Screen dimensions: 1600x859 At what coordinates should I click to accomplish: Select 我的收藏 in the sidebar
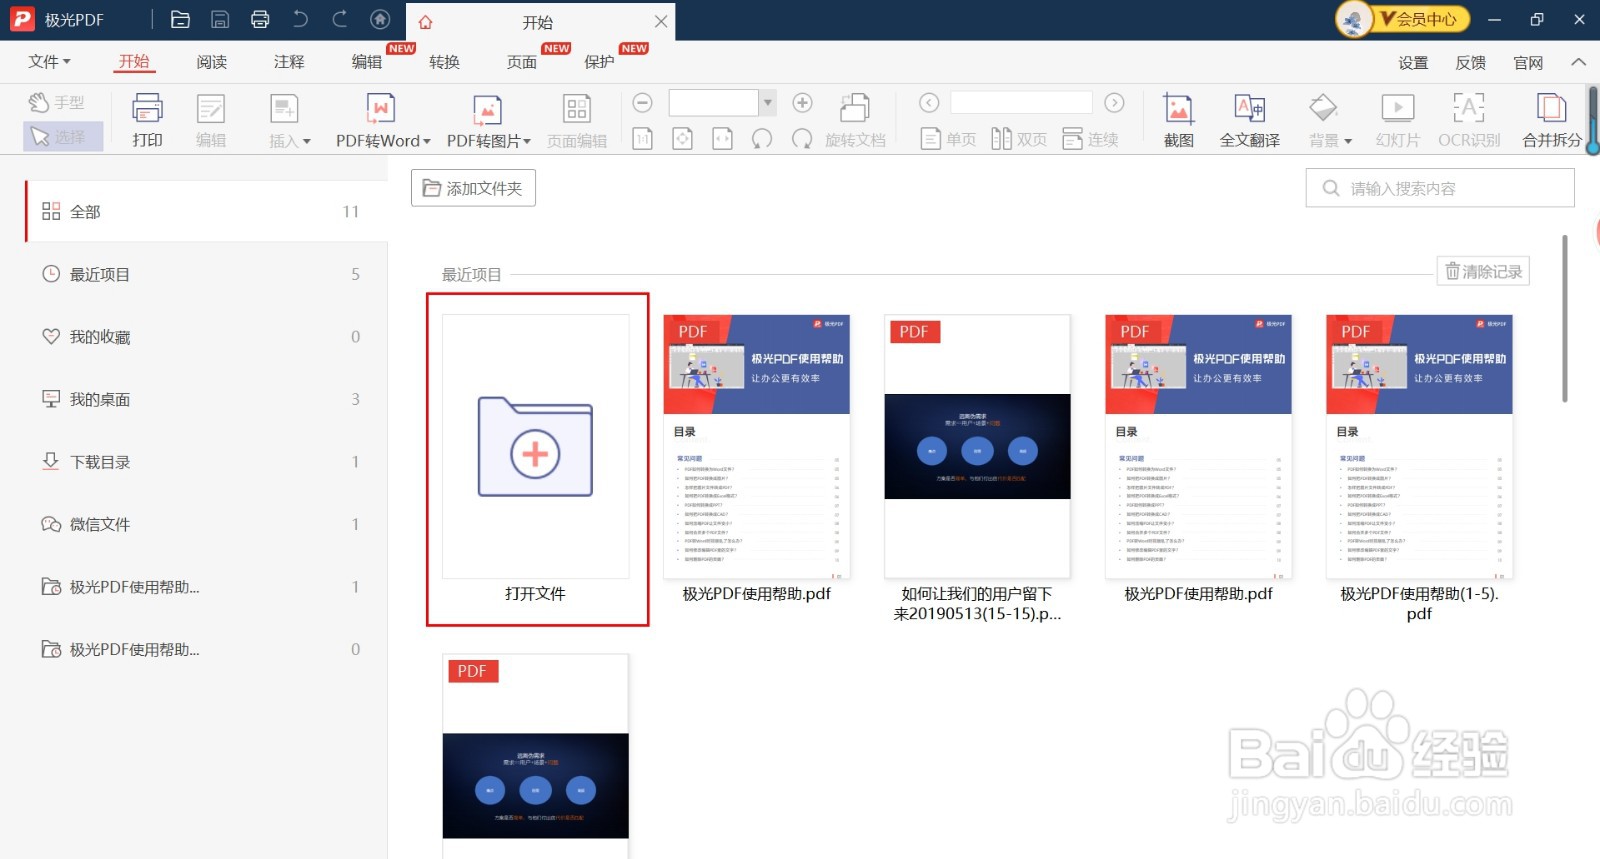pos(206,337)
